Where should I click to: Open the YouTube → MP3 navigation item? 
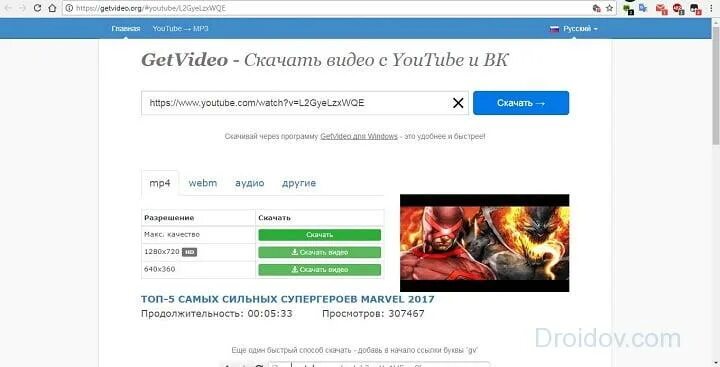[x=180, y=28]
